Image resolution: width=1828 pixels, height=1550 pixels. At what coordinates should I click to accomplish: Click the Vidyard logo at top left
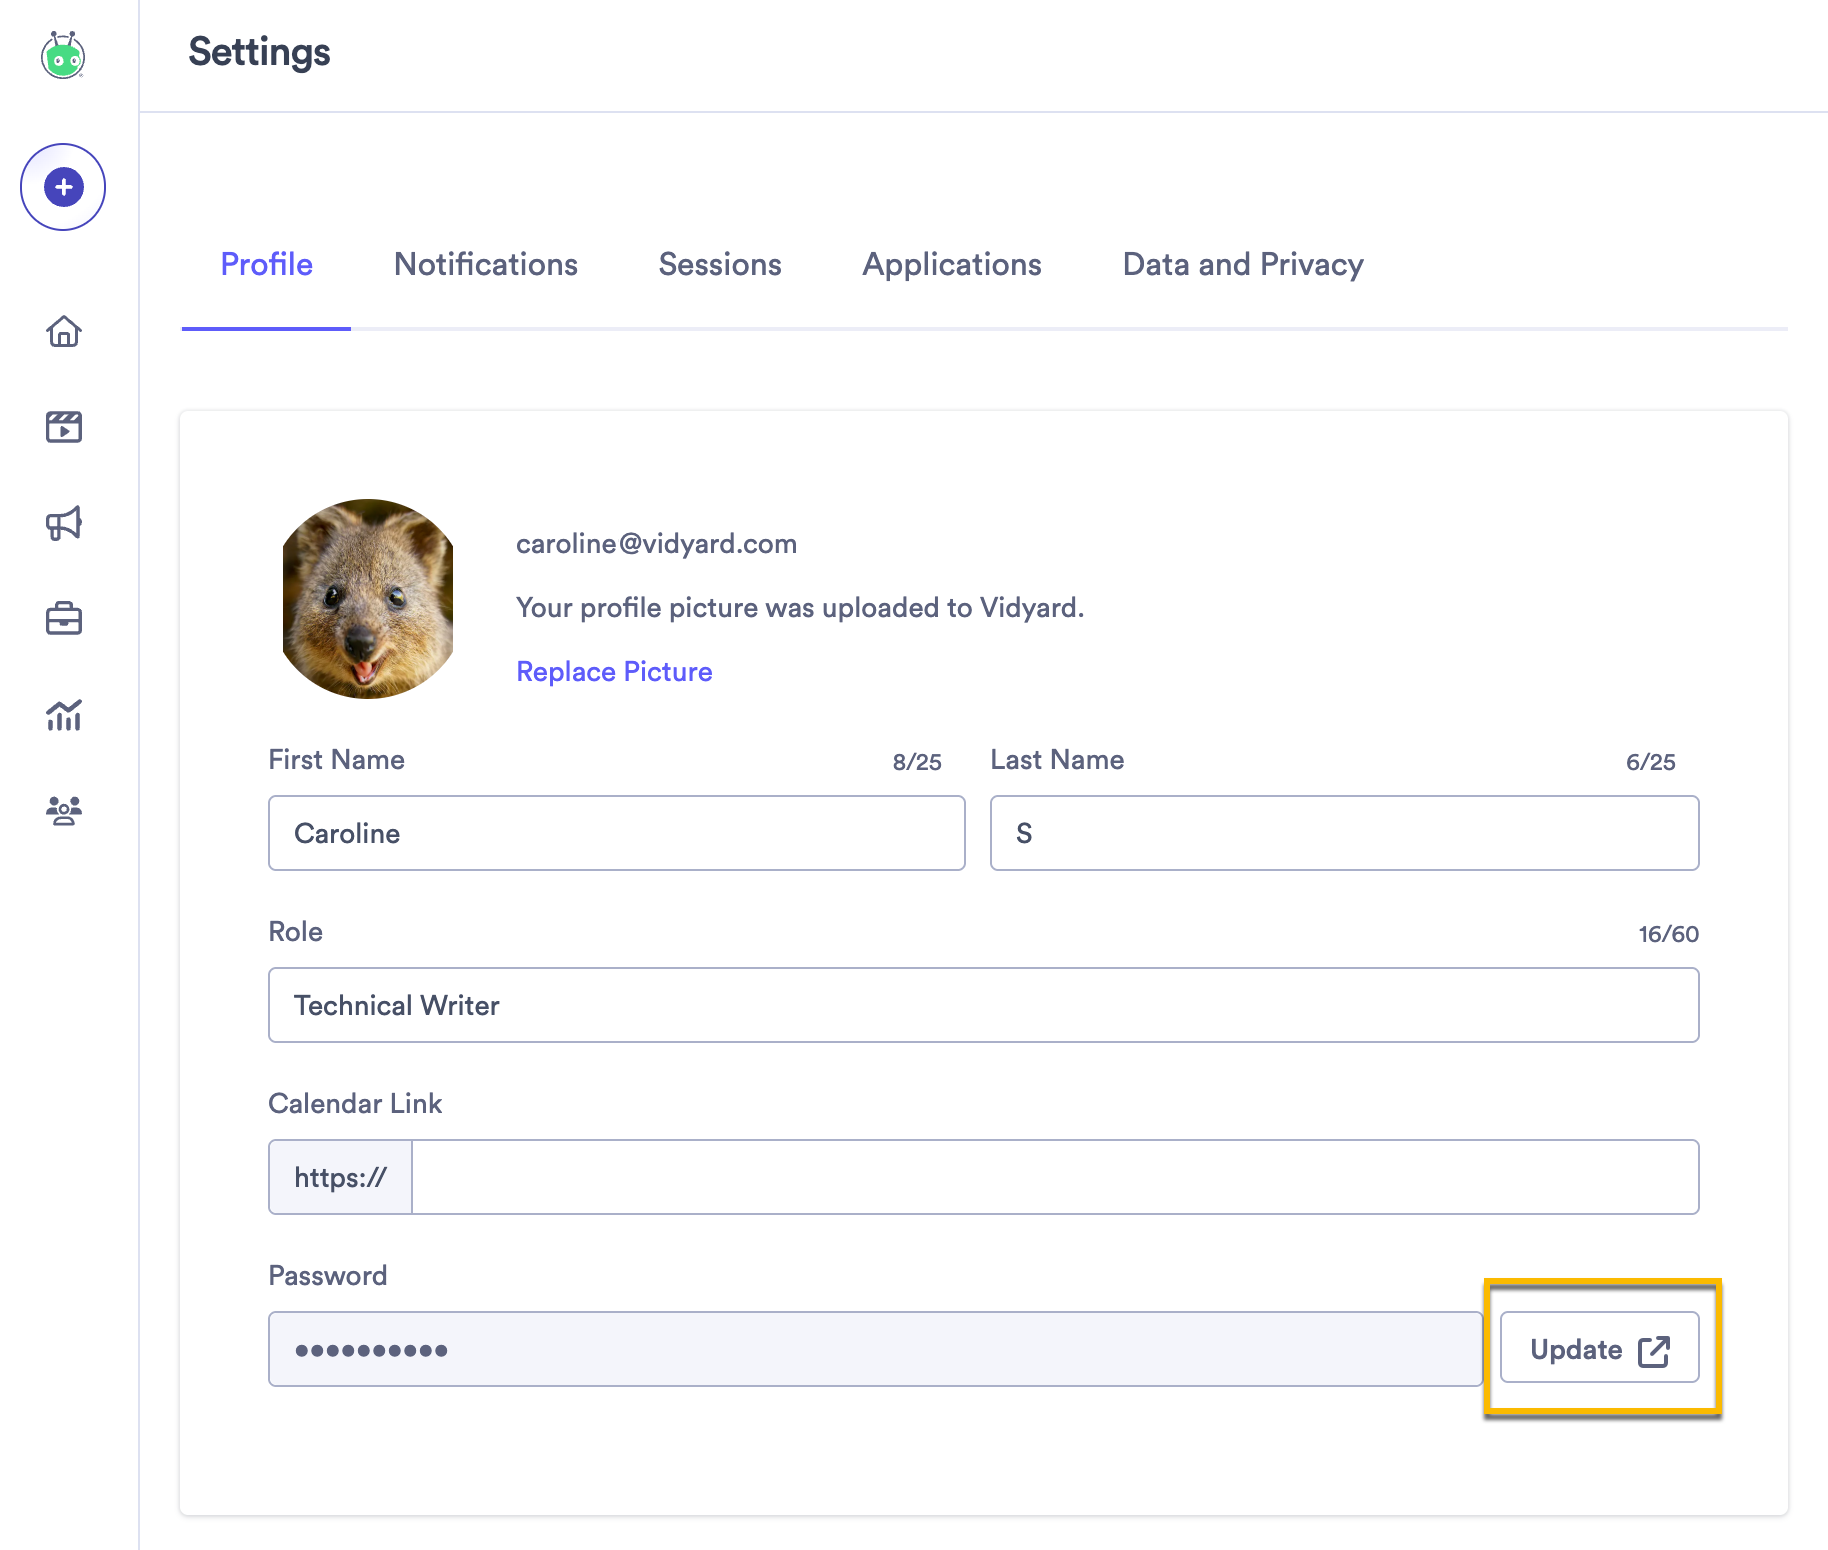pyautogui.click(x=62, y=57)
